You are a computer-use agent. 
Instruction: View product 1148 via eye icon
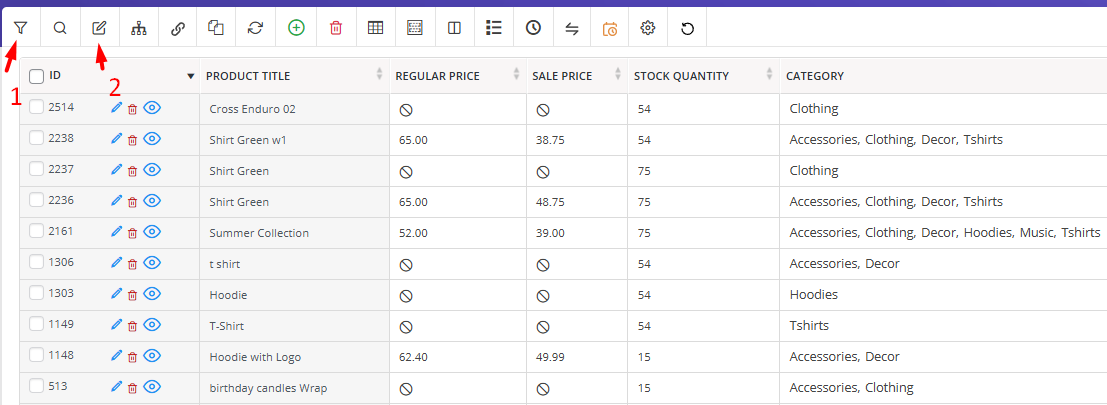152,356
